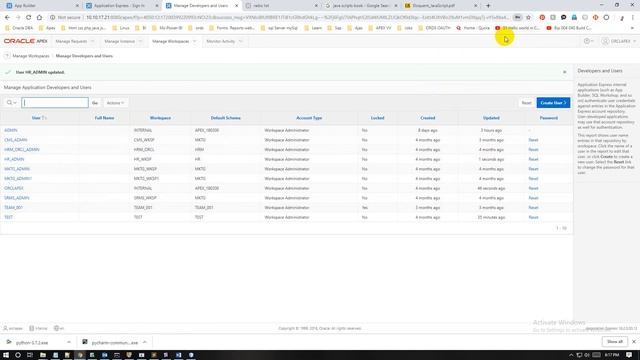
Task: Expand the Manage Instance dropdown arrow
Action: click(140, 41)
